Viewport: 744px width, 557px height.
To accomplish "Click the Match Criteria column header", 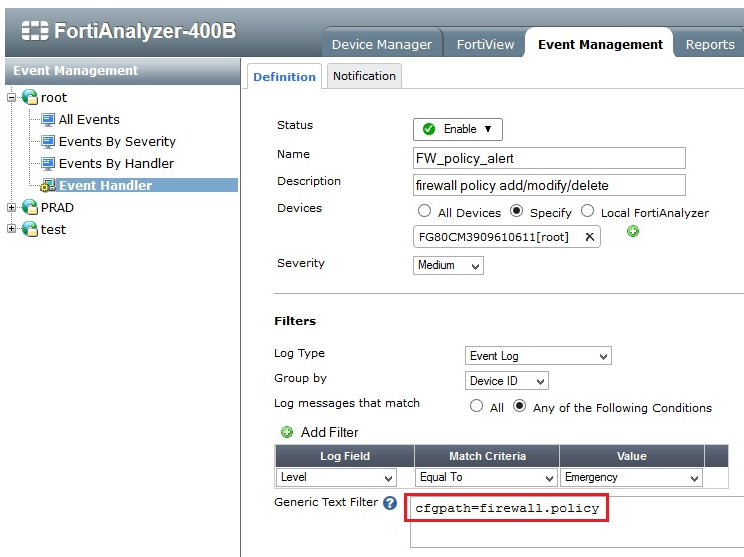I will [x=487, y=456].
